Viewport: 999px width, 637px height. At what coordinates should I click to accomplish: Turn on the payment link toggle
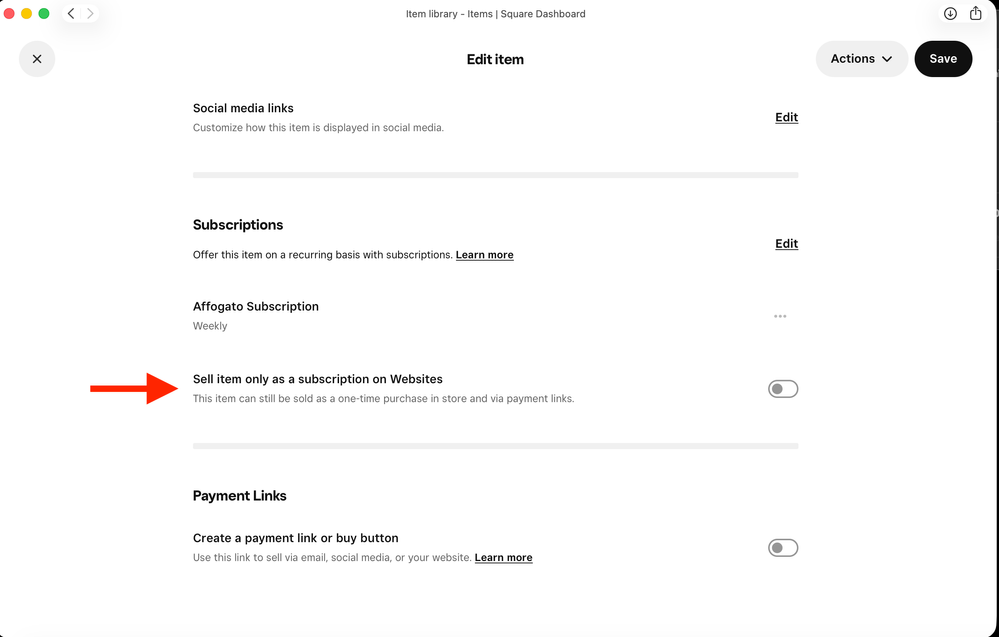[x=783, y=547]
